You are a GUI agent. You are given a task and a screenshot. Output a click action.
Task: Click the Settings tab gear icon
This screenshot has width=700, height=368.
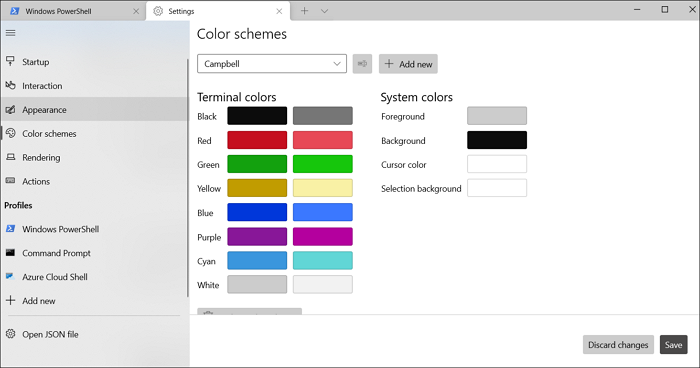click(158, 11)
